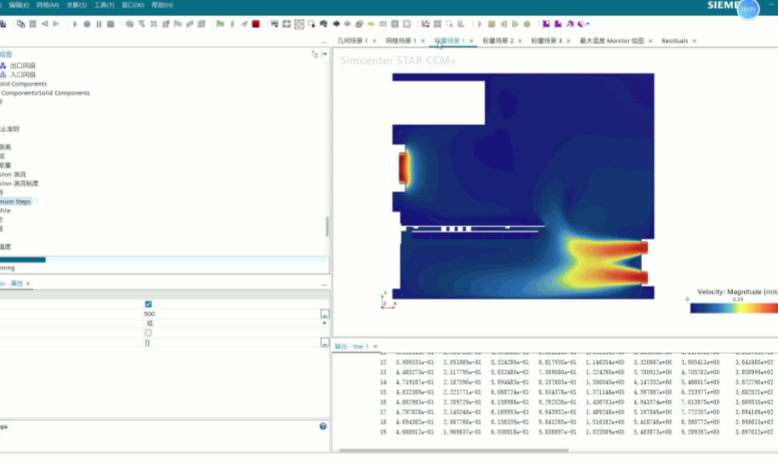778x464 pixels.
Task: Click the back triangle toolbar icon
Action: (45, 24)
